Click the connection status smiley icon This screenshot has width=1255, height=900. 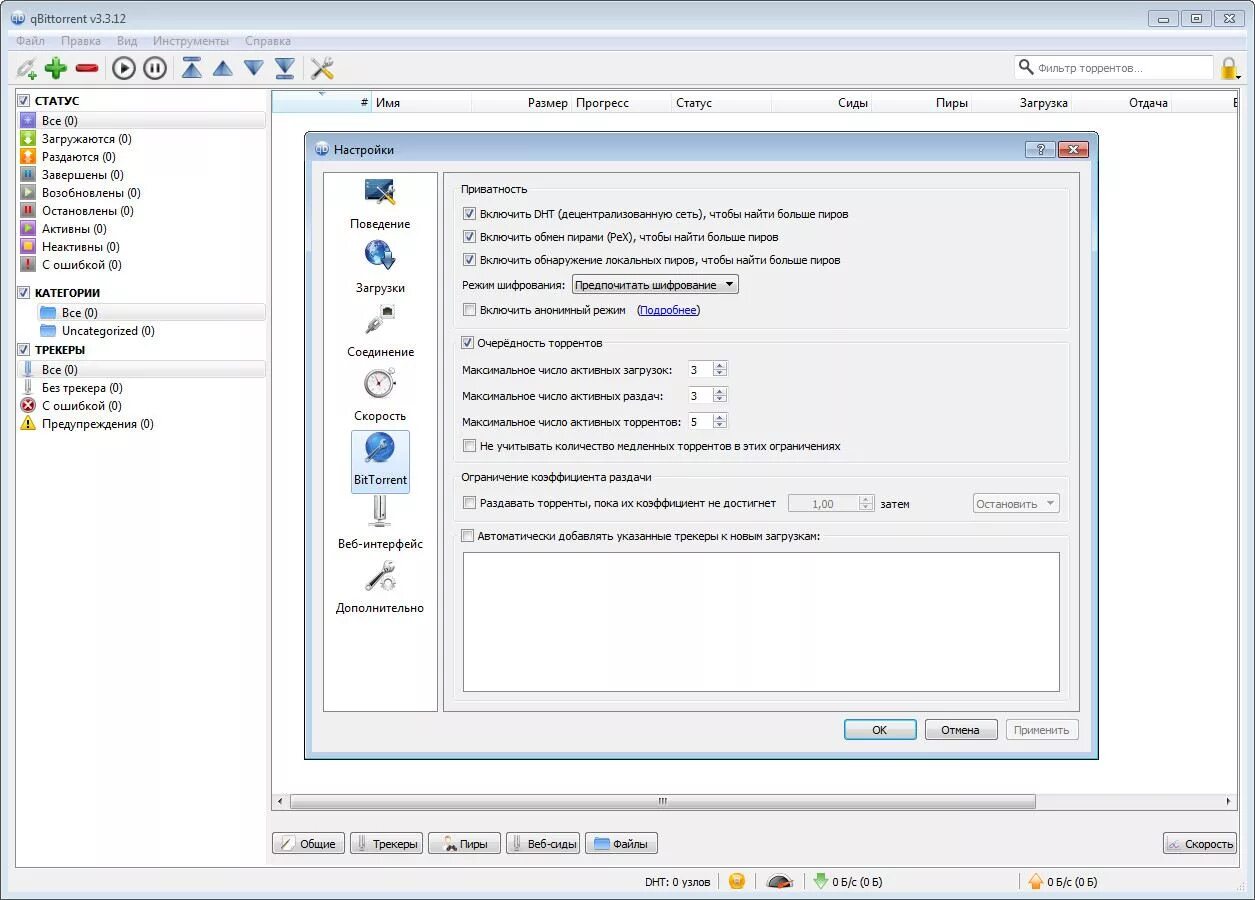tap(737, 881)
